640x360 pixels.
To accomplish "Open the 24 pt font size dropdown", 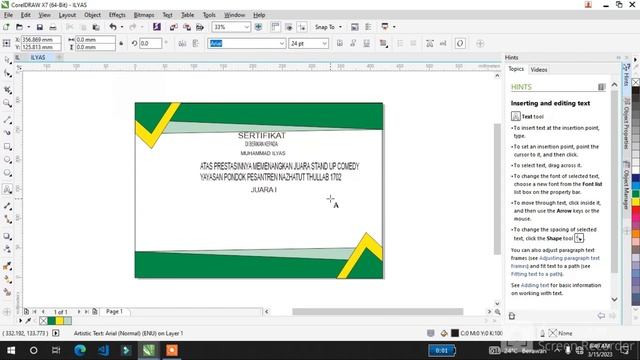I will [x=324, y=43].
